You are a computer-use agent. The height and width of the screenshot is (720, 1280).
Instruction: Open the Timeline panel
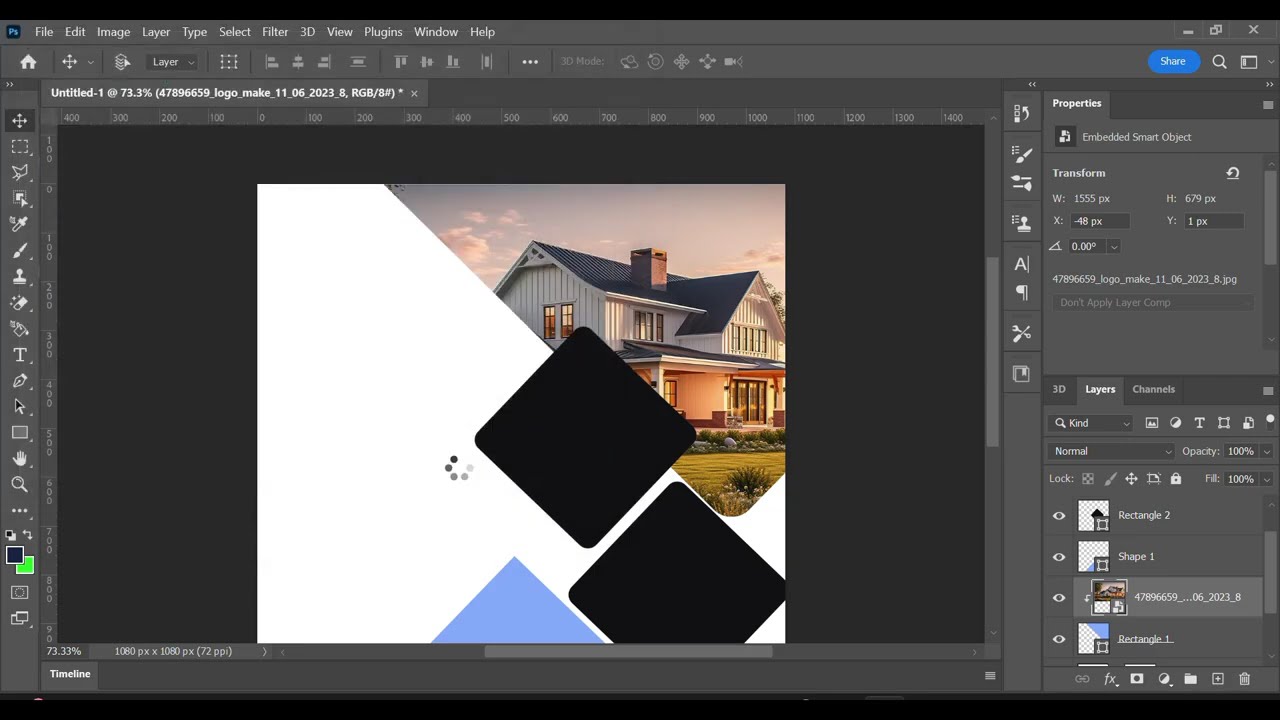70,674
